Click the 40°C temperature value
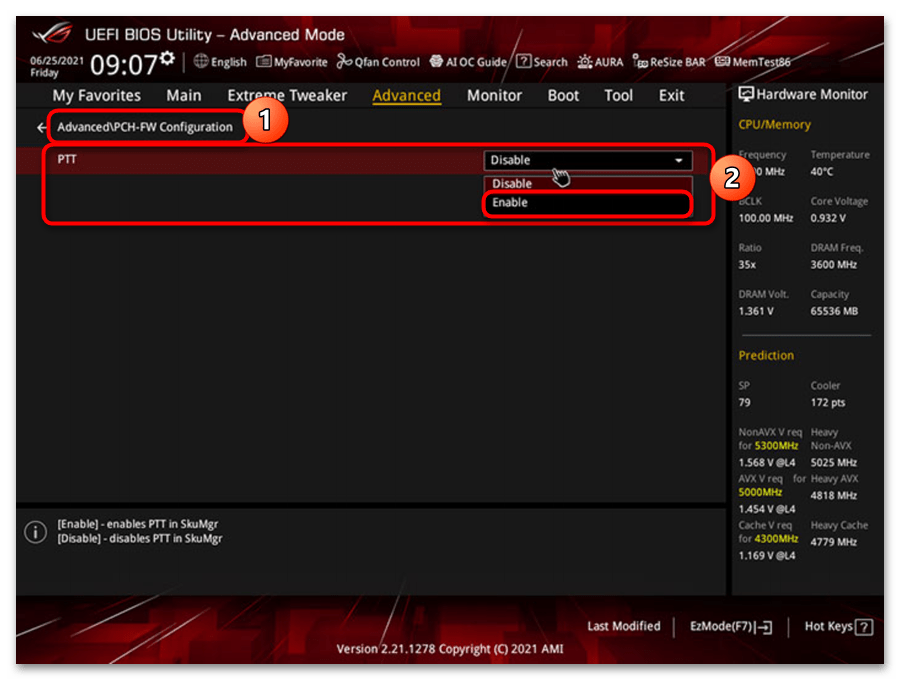Viewport: 900px width, 680px height. pyautogui.click(x=822, y=172)
